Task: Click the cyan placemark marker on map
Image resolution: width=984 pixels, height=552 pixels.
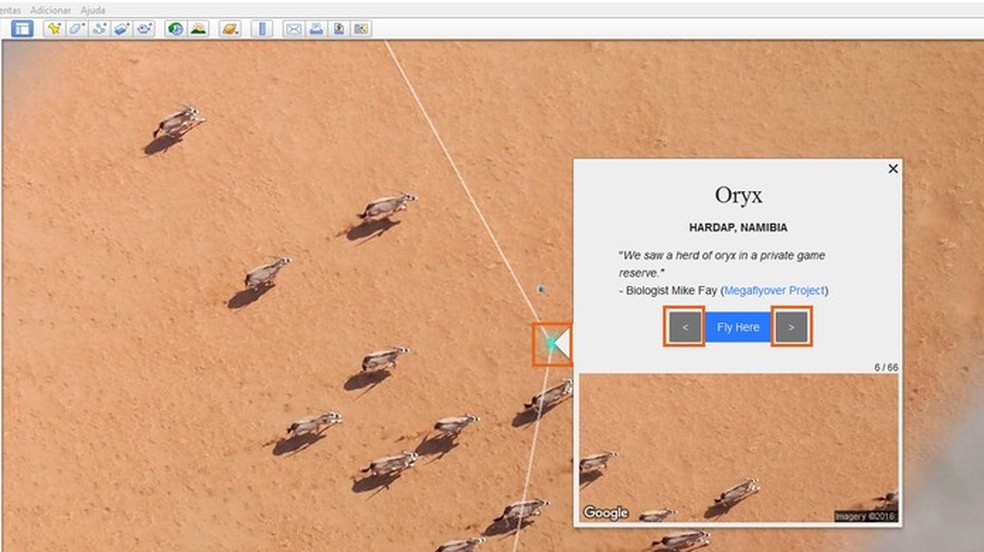Action: [551, 344]
